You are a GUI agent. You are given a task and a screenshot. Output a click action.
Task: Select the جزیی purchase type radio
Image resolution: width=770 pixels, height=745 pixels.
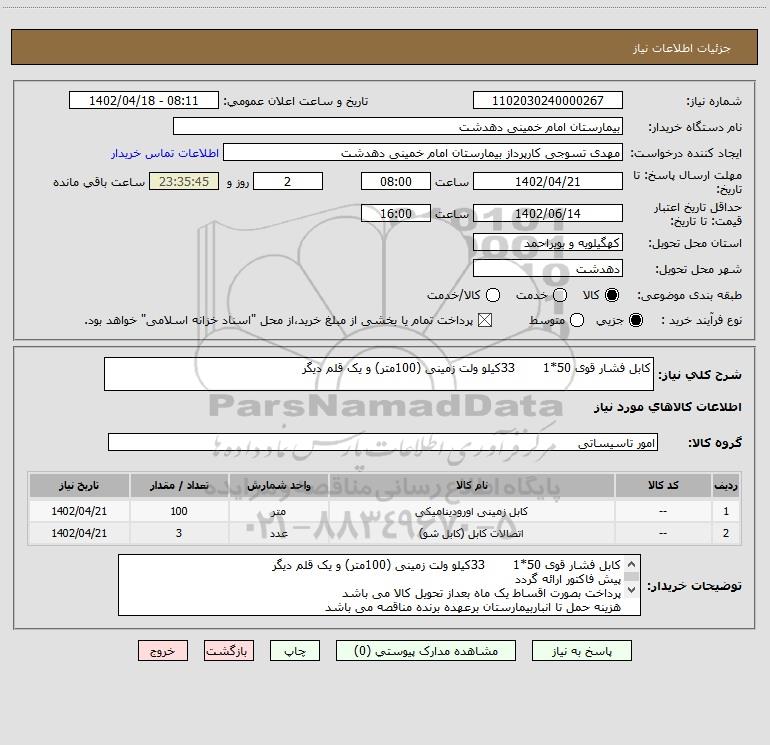tap(636, 320)
